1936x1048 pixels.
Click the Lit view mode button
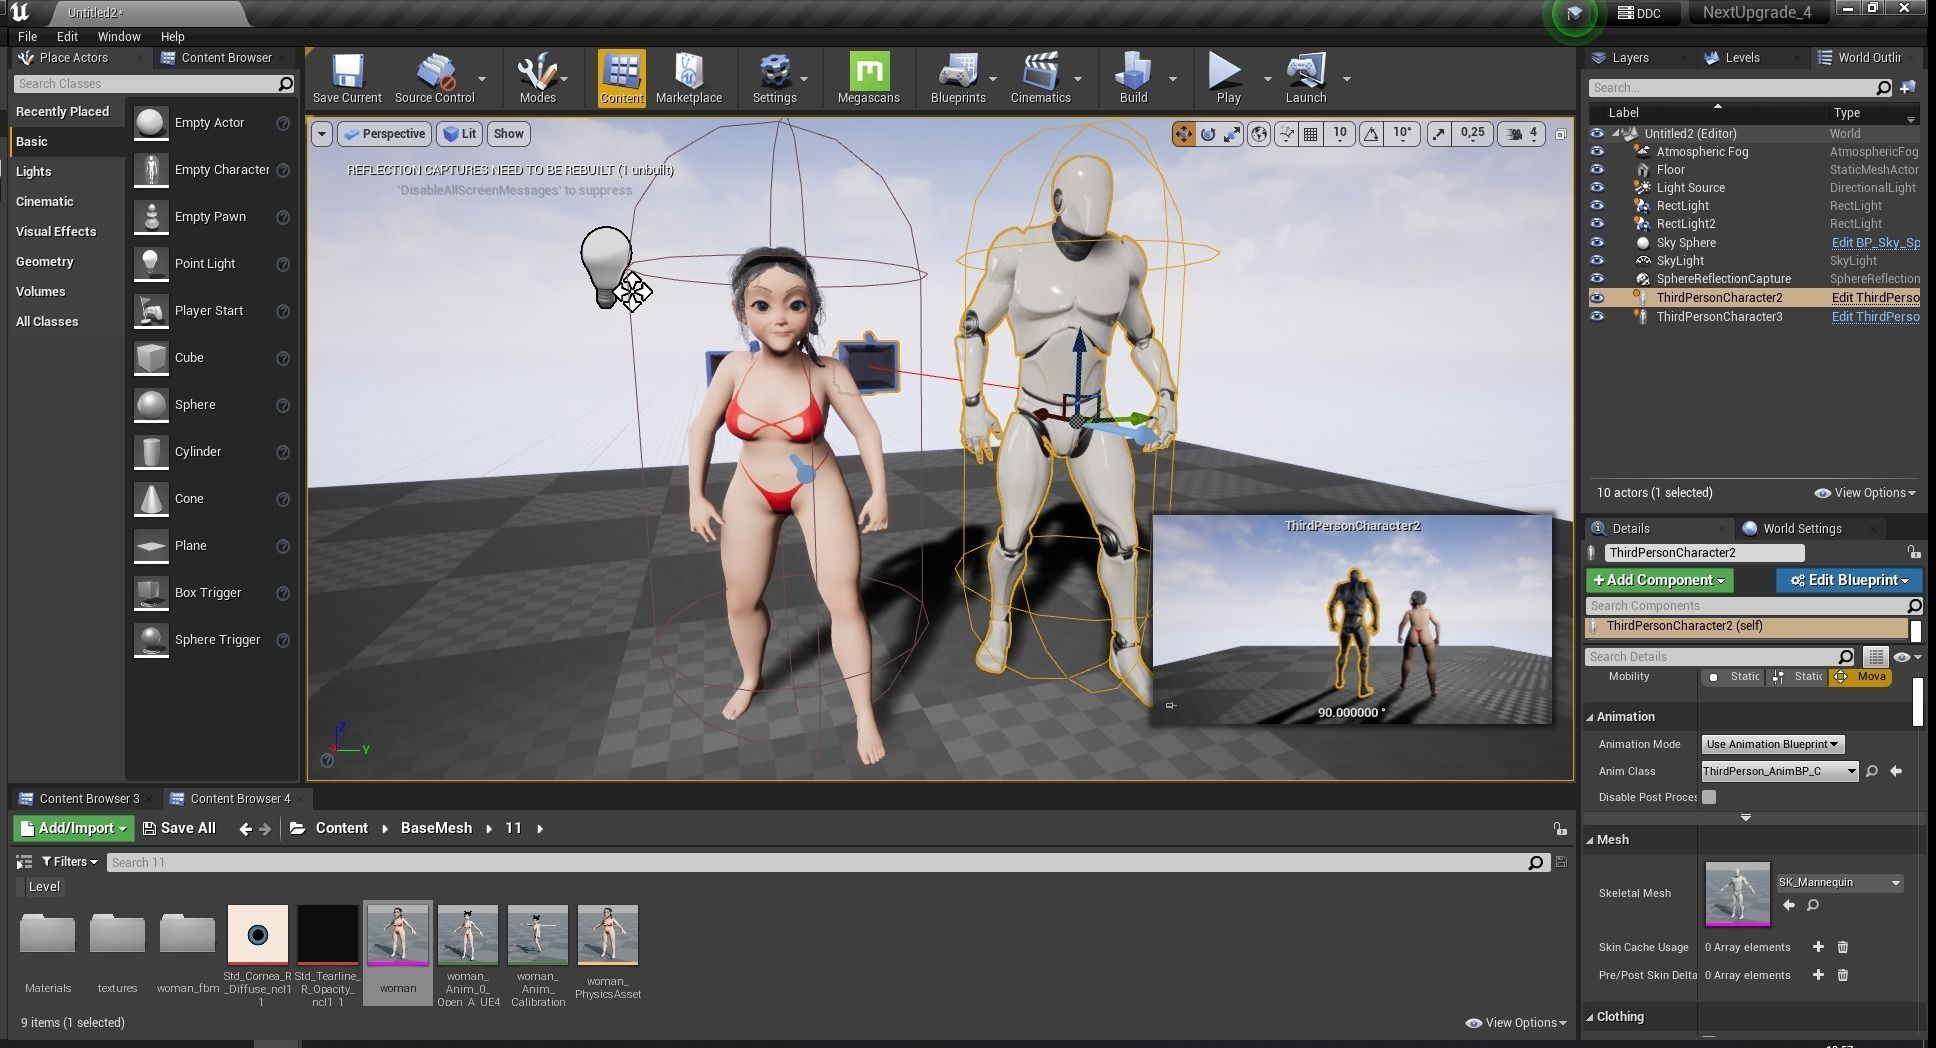pos(460,134)
